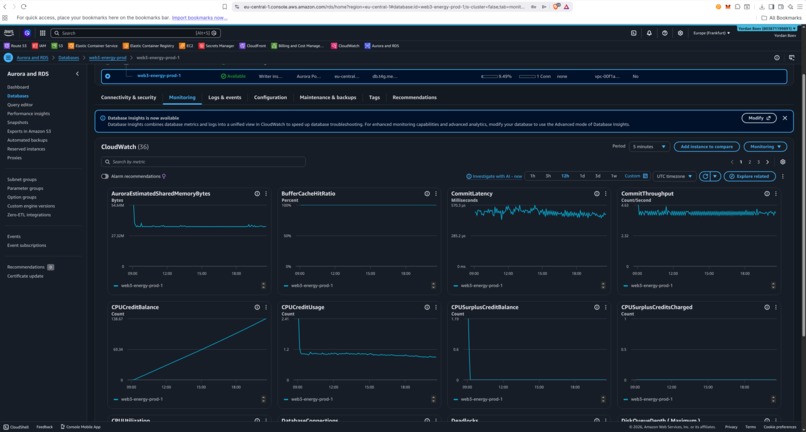This screenshot has width=806, height=432.
Task: Open the console settings gear in the top bar
Action: tap(680, 33)
